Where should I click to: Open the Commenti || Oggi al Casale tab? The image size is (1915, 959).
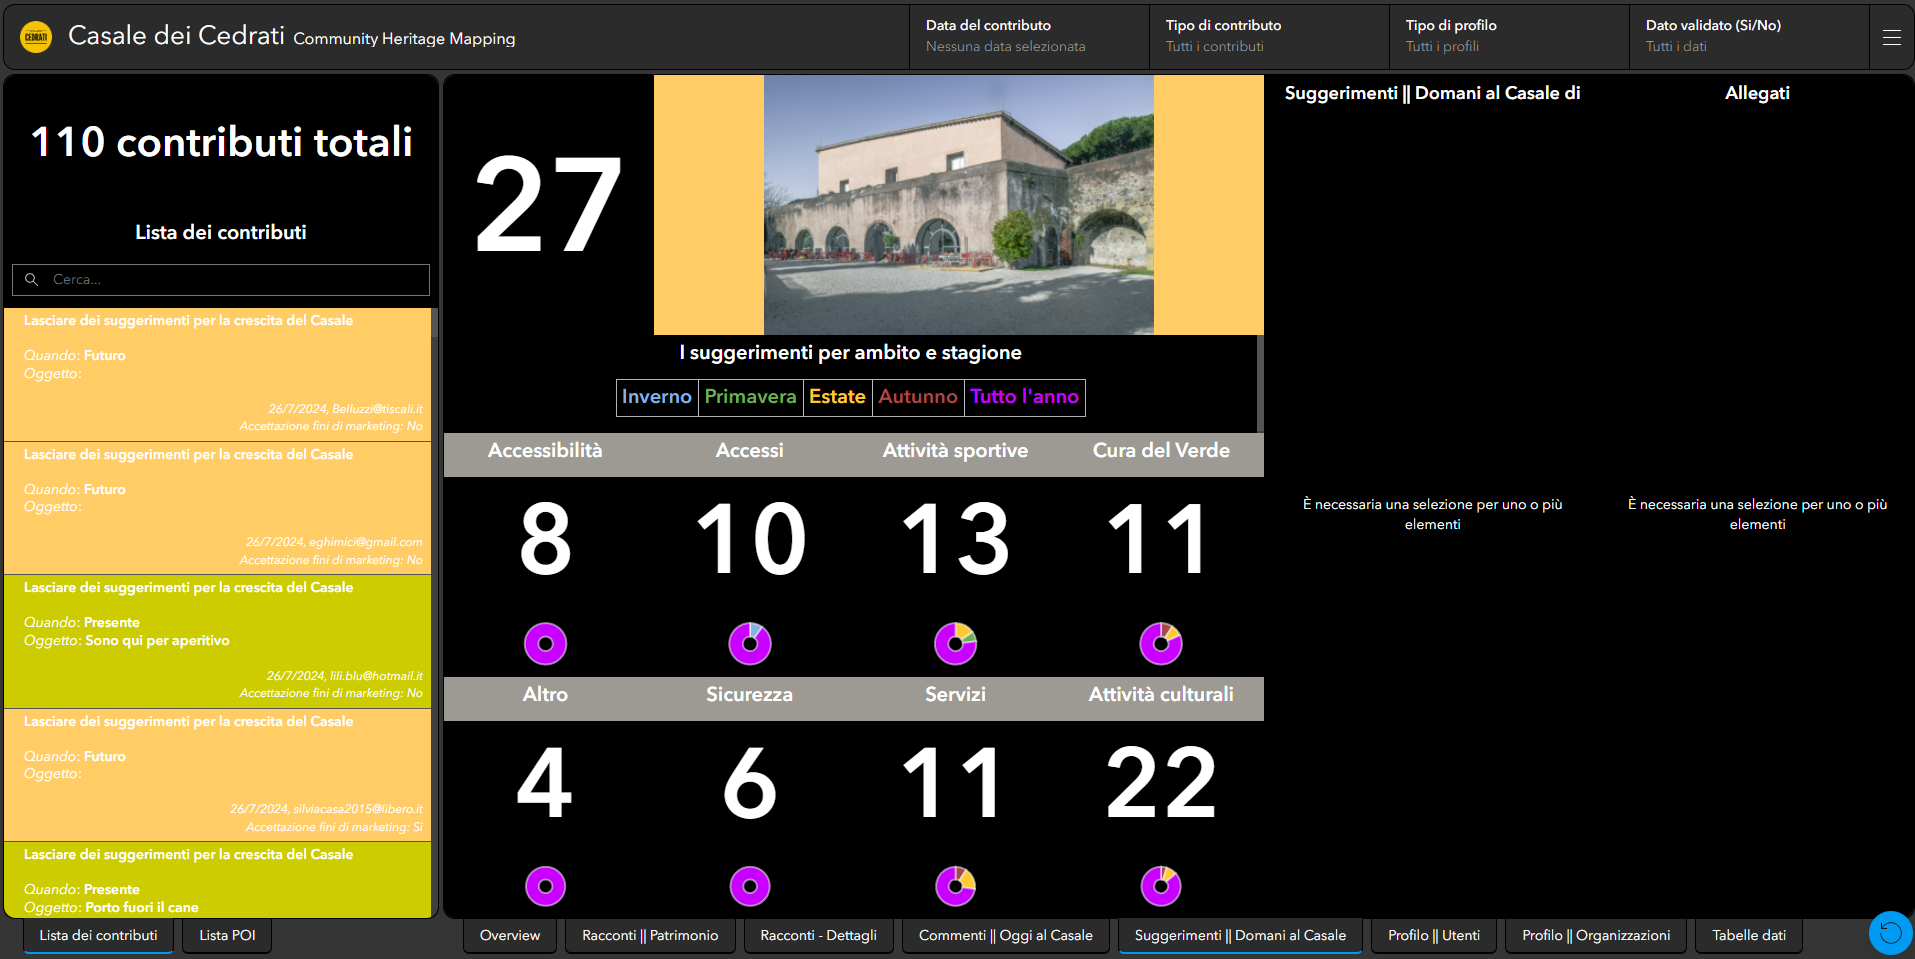coord(1006,936)
